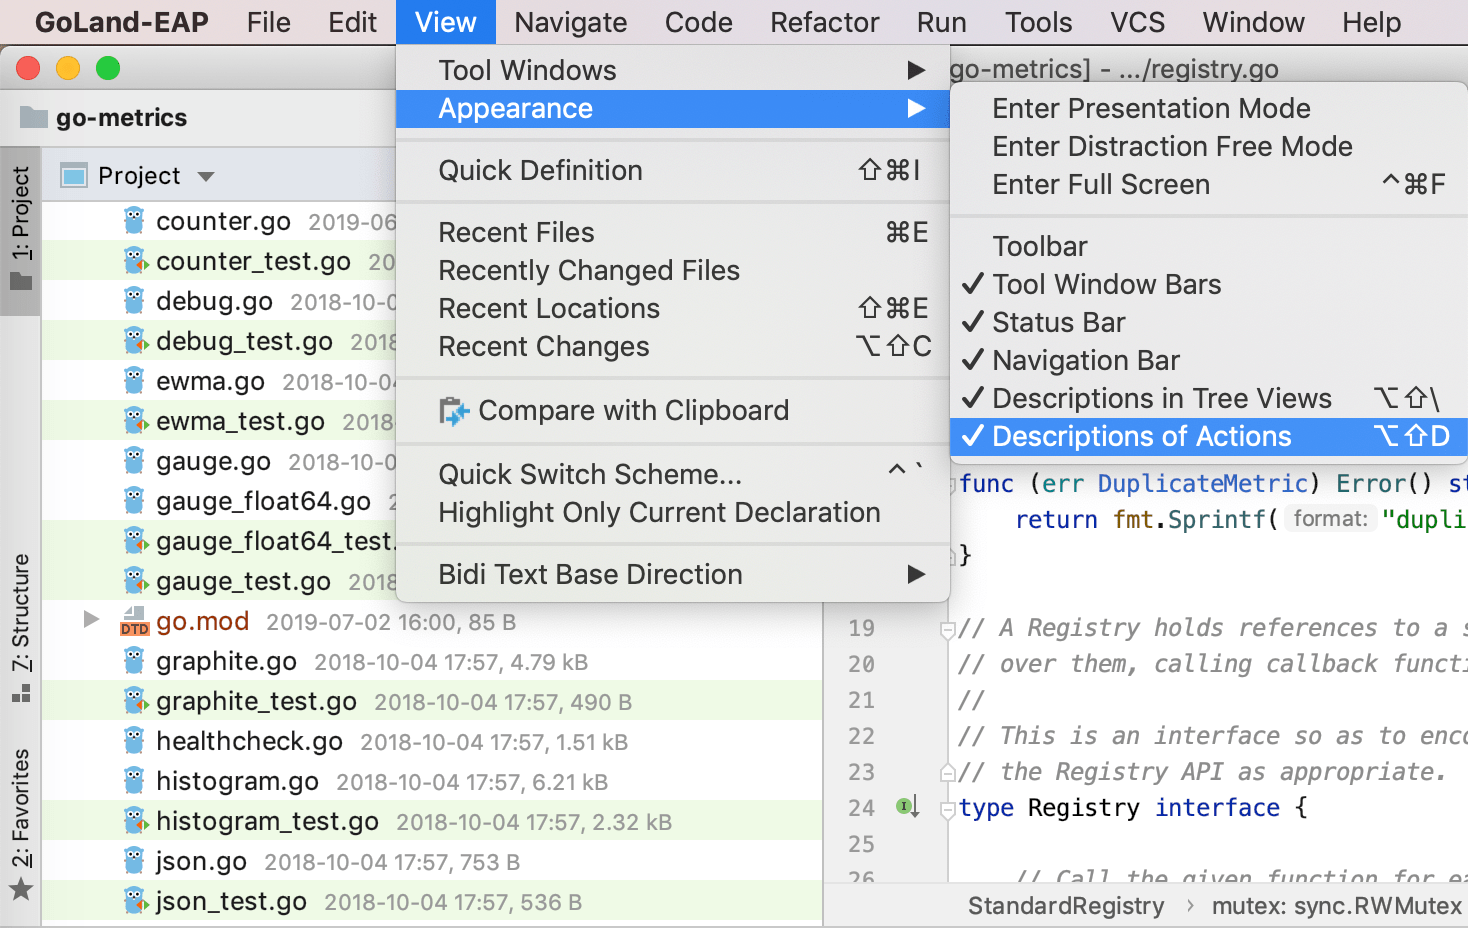Expand the Tool Windows submenu

click(673, 70)
